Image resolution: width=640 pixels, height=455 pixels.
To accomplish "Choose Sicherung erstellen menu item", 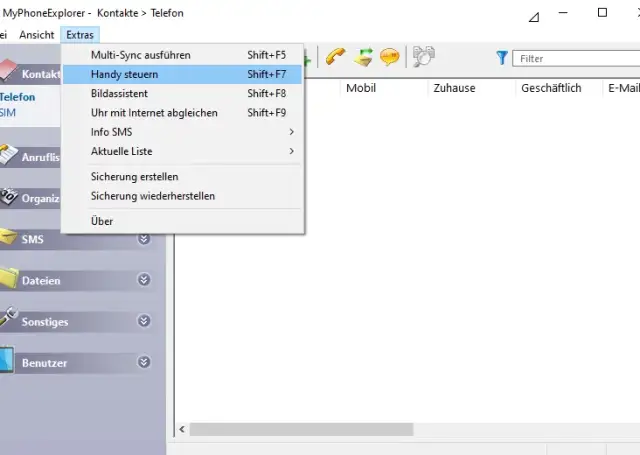I will tap(182, 177).
